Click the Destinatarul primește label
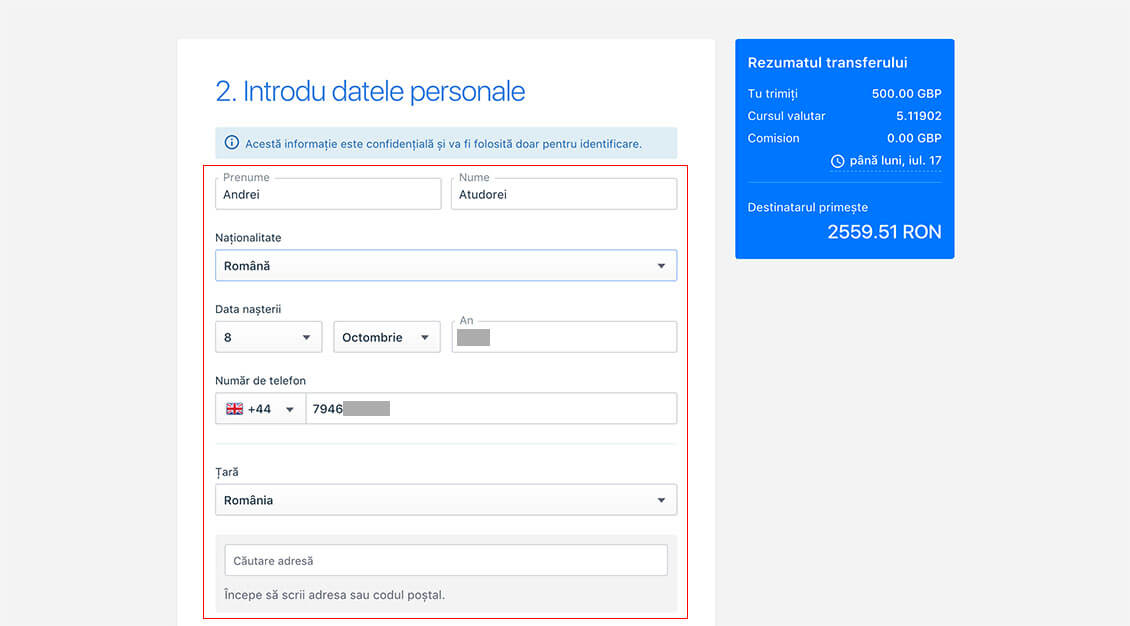The image size is (1130, 626). (x=807, y=207)
